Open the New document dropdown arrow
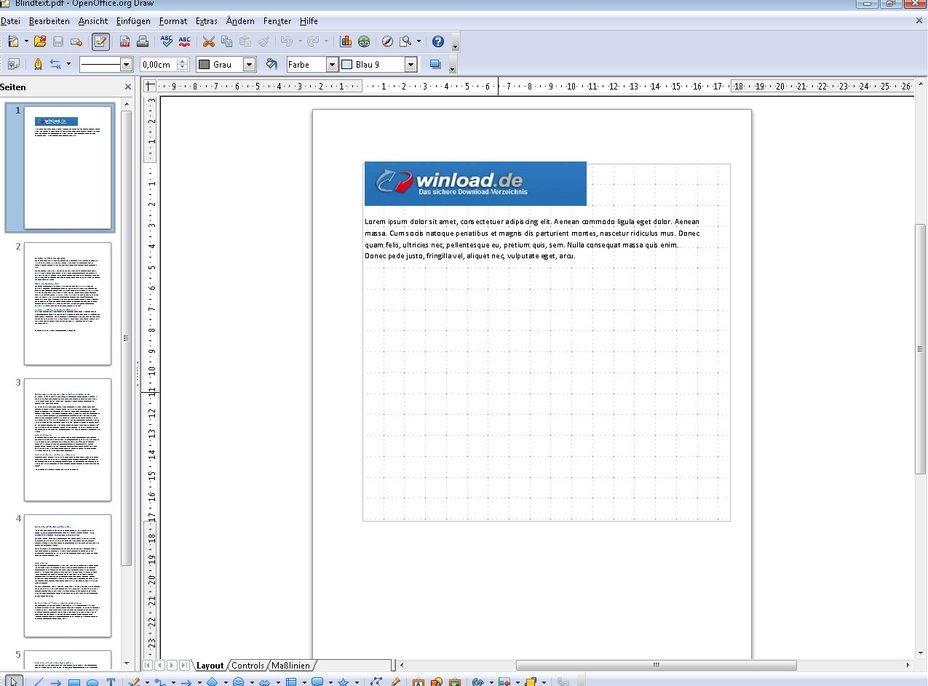Viewport: 928px width, 686px height. tap(26, 41)
